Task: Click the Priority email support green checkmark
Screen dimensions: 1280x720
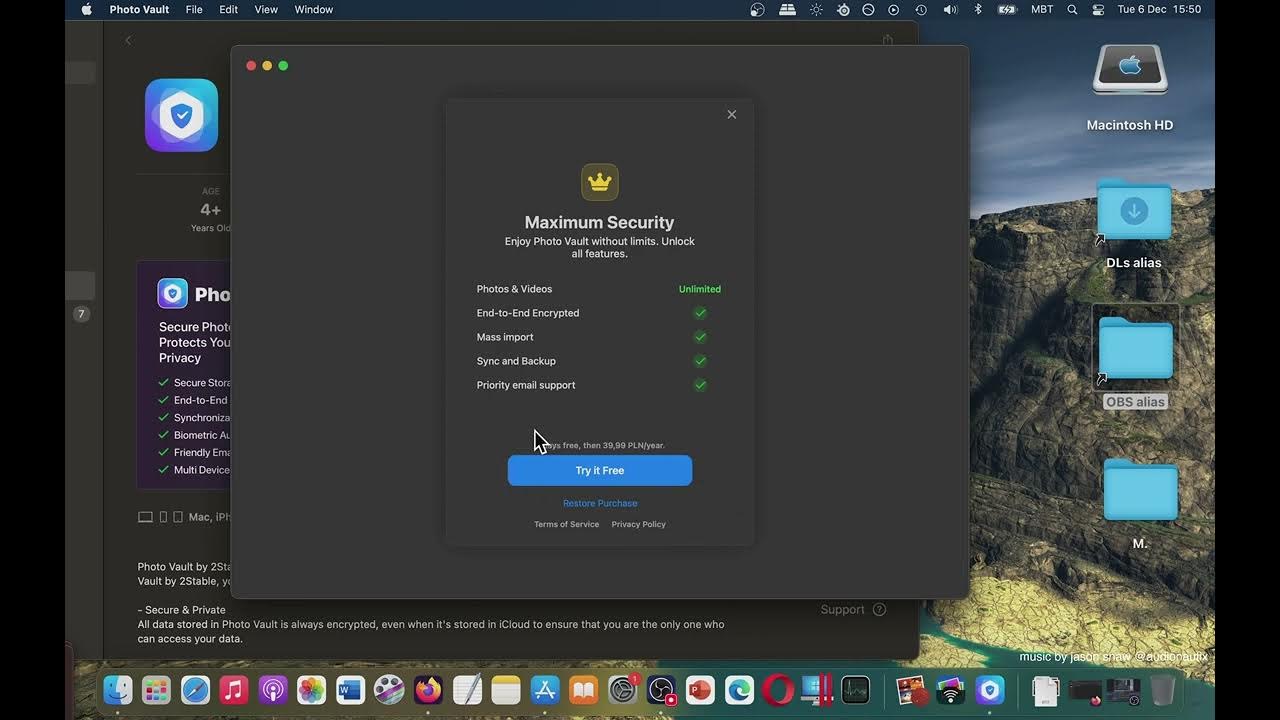Action: pos(700,385)
